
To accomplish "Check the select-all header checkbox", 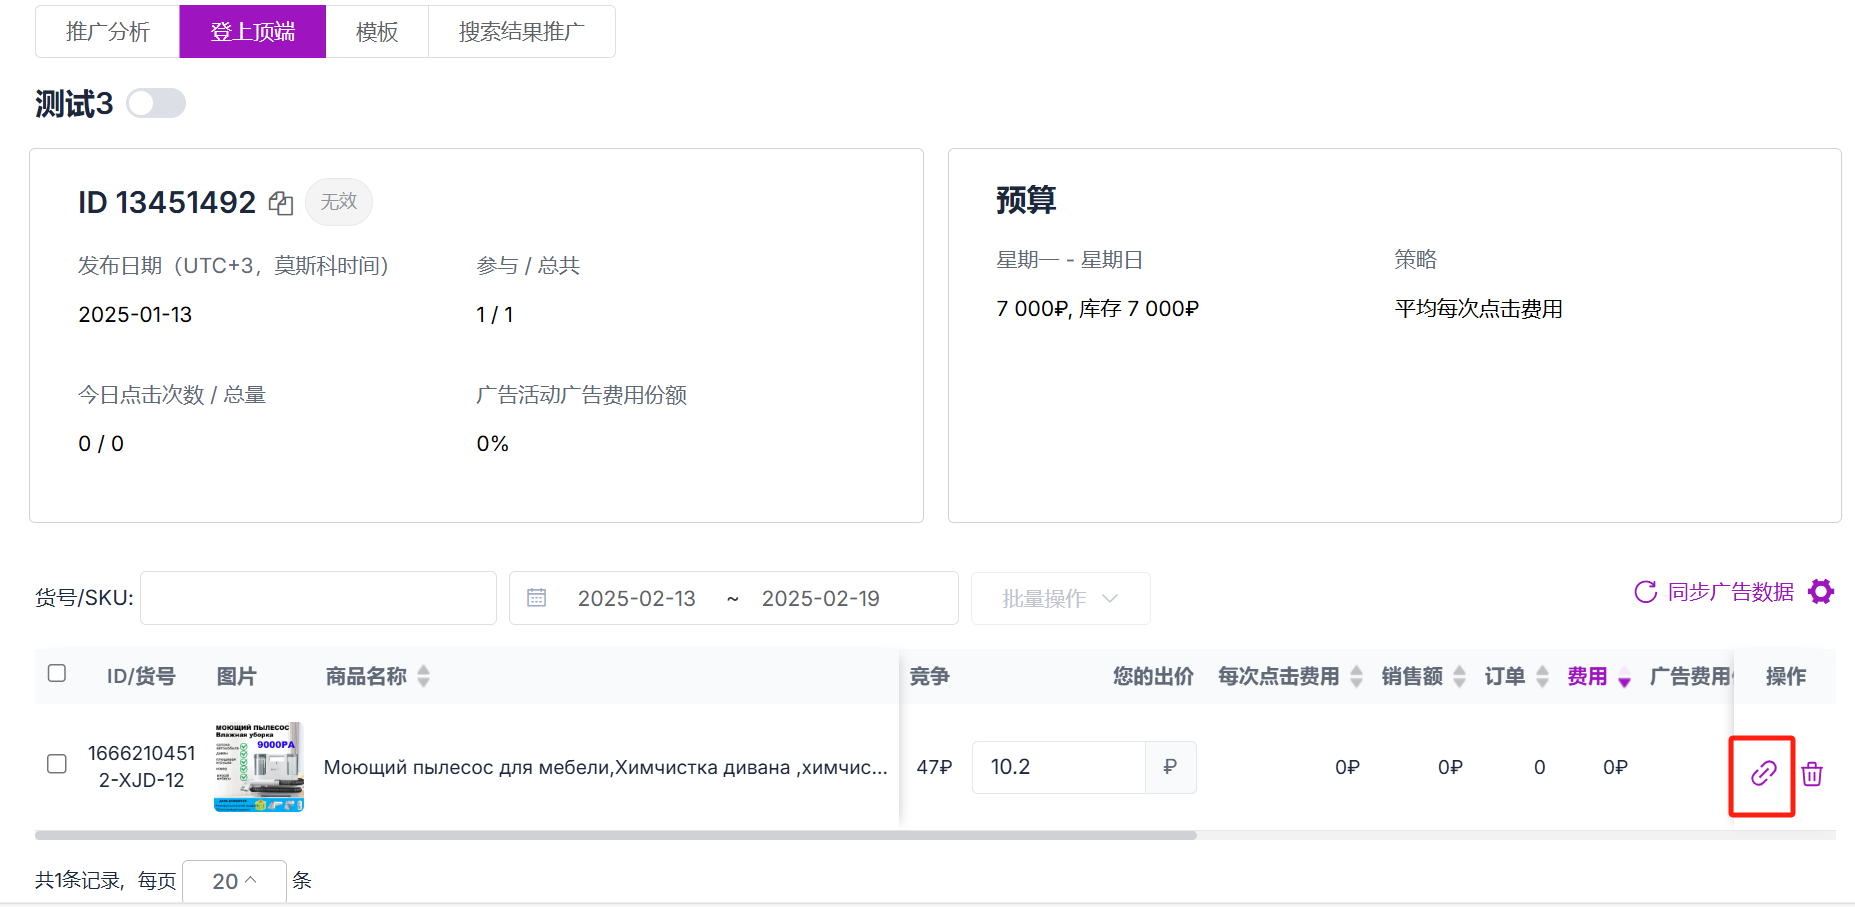I will pos(57,673).
